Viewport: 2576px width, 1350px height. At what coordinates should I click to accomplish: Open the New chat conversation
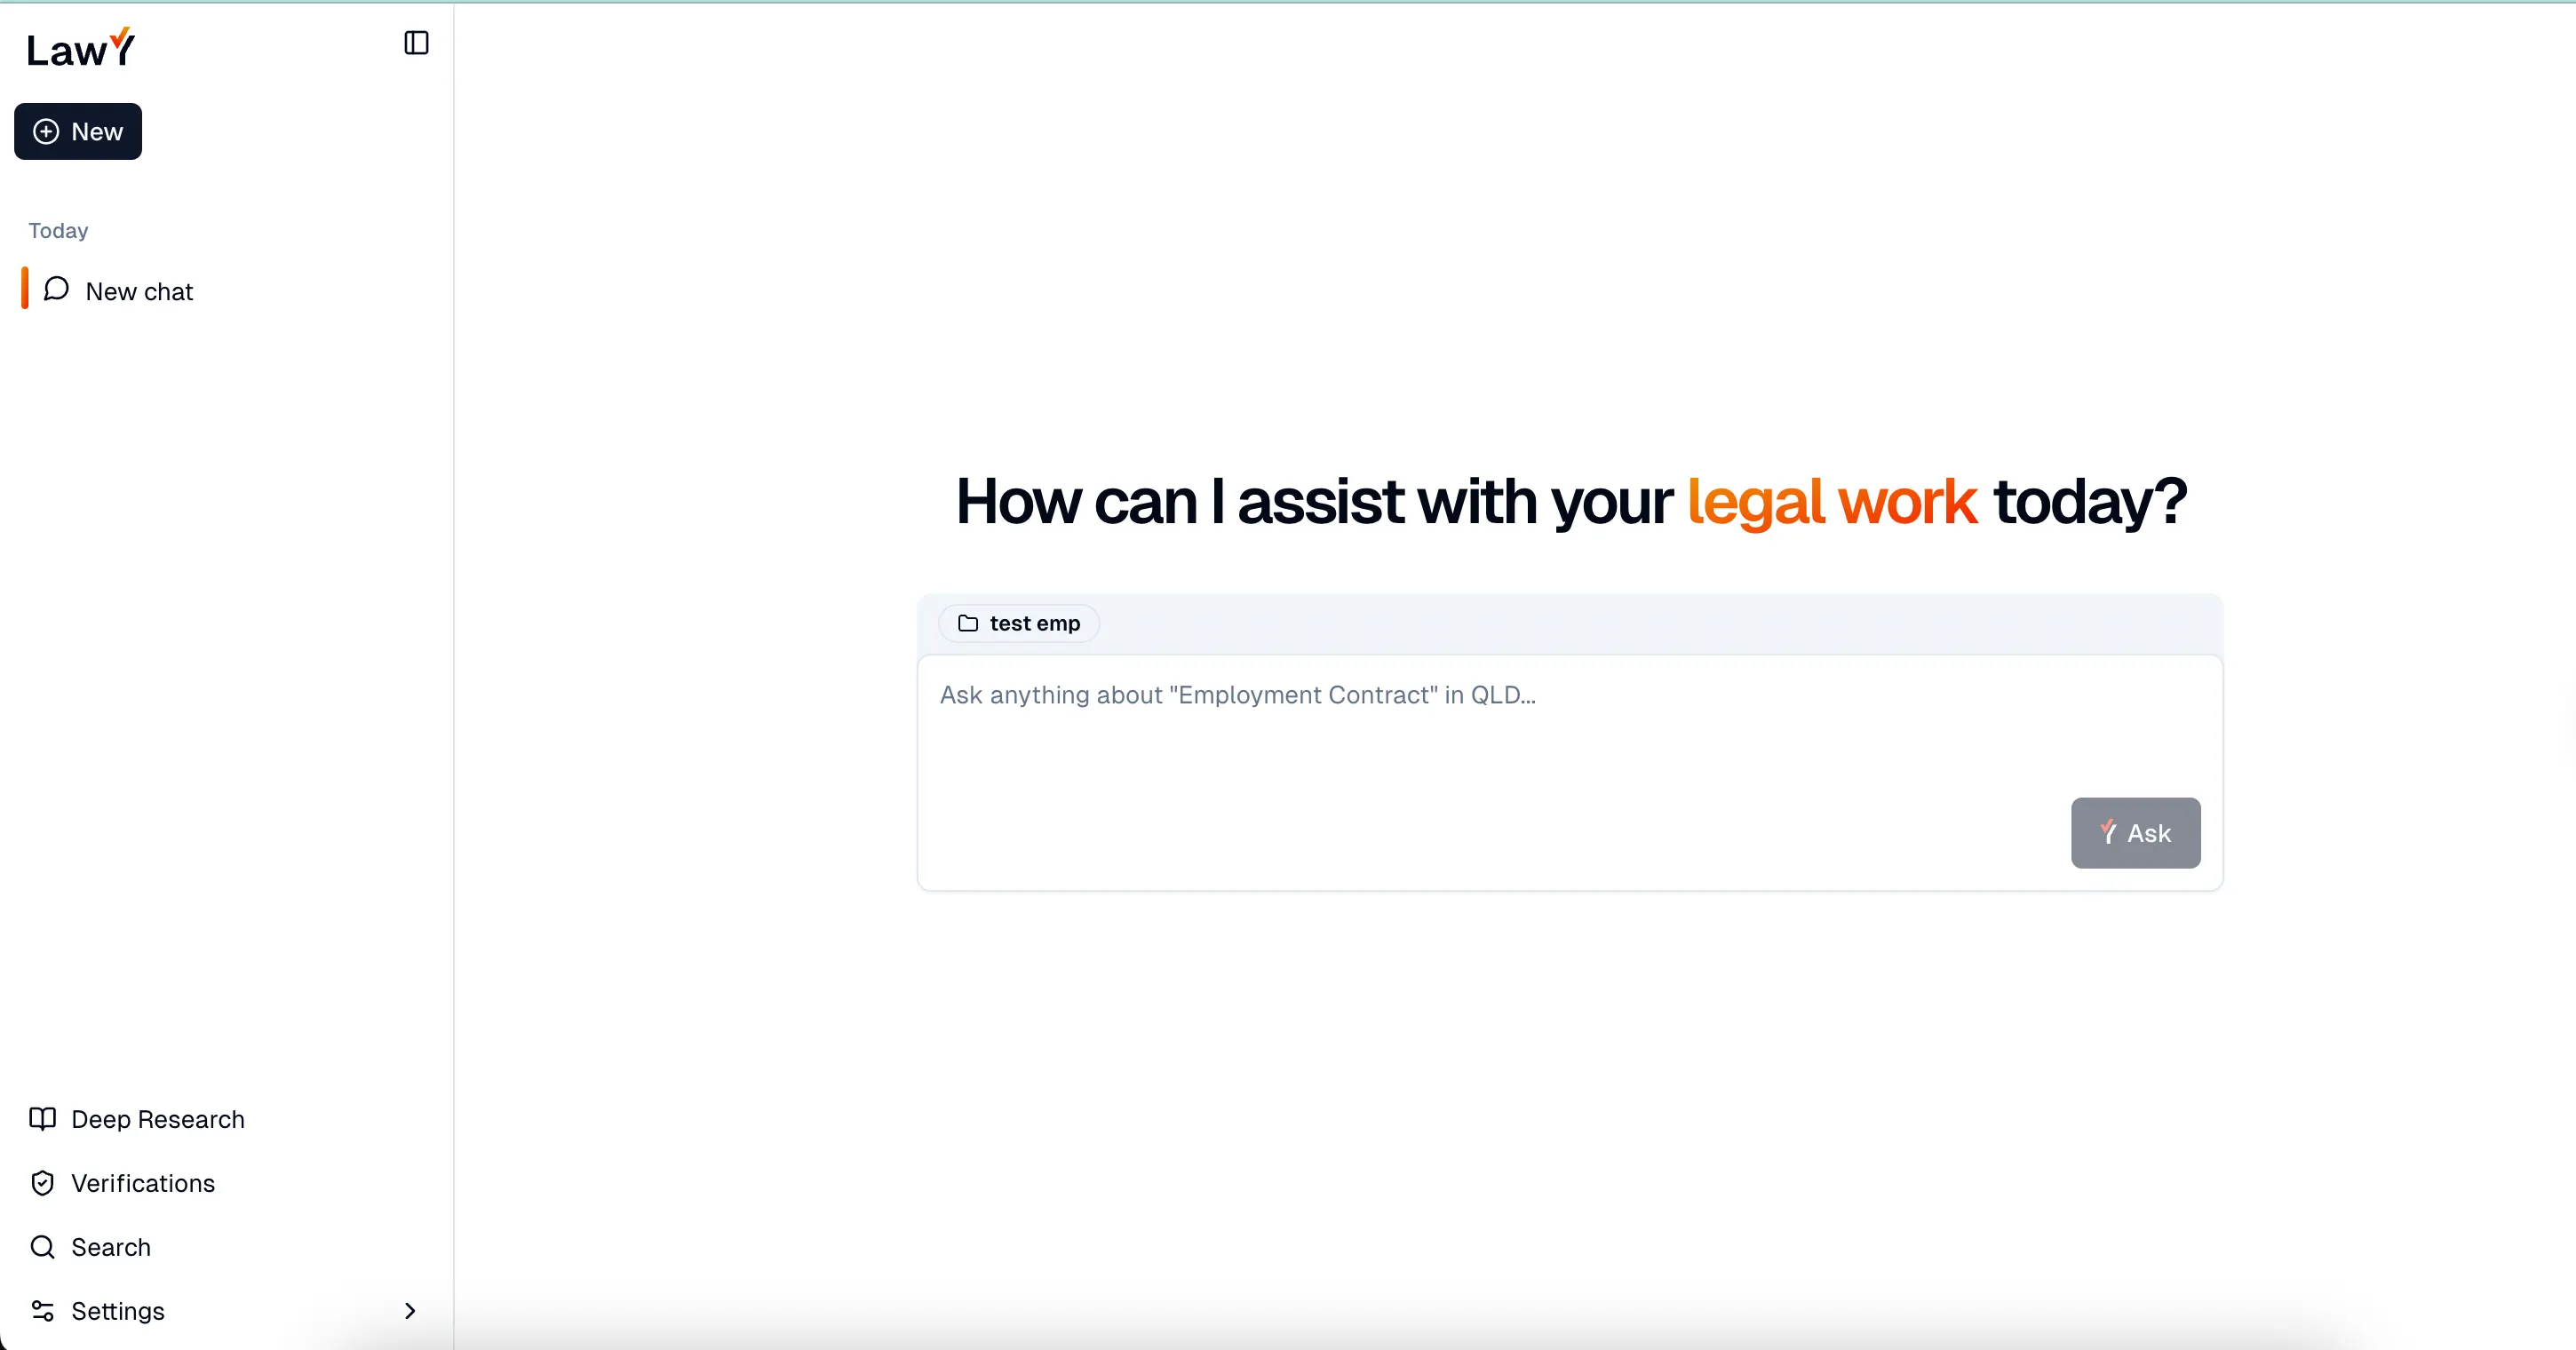(x=139, y=291)
